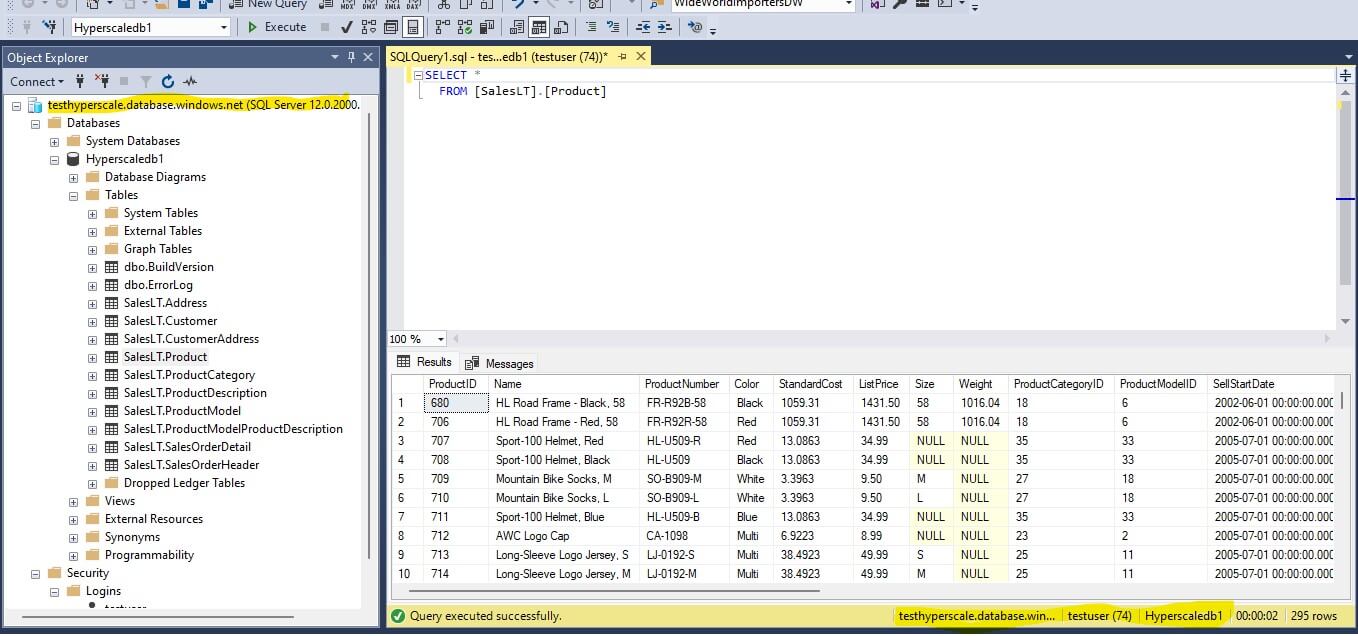The image size is (1358, 636).
Task: Select SalesLT.Customer table in tree
Action: coord(170,321)
